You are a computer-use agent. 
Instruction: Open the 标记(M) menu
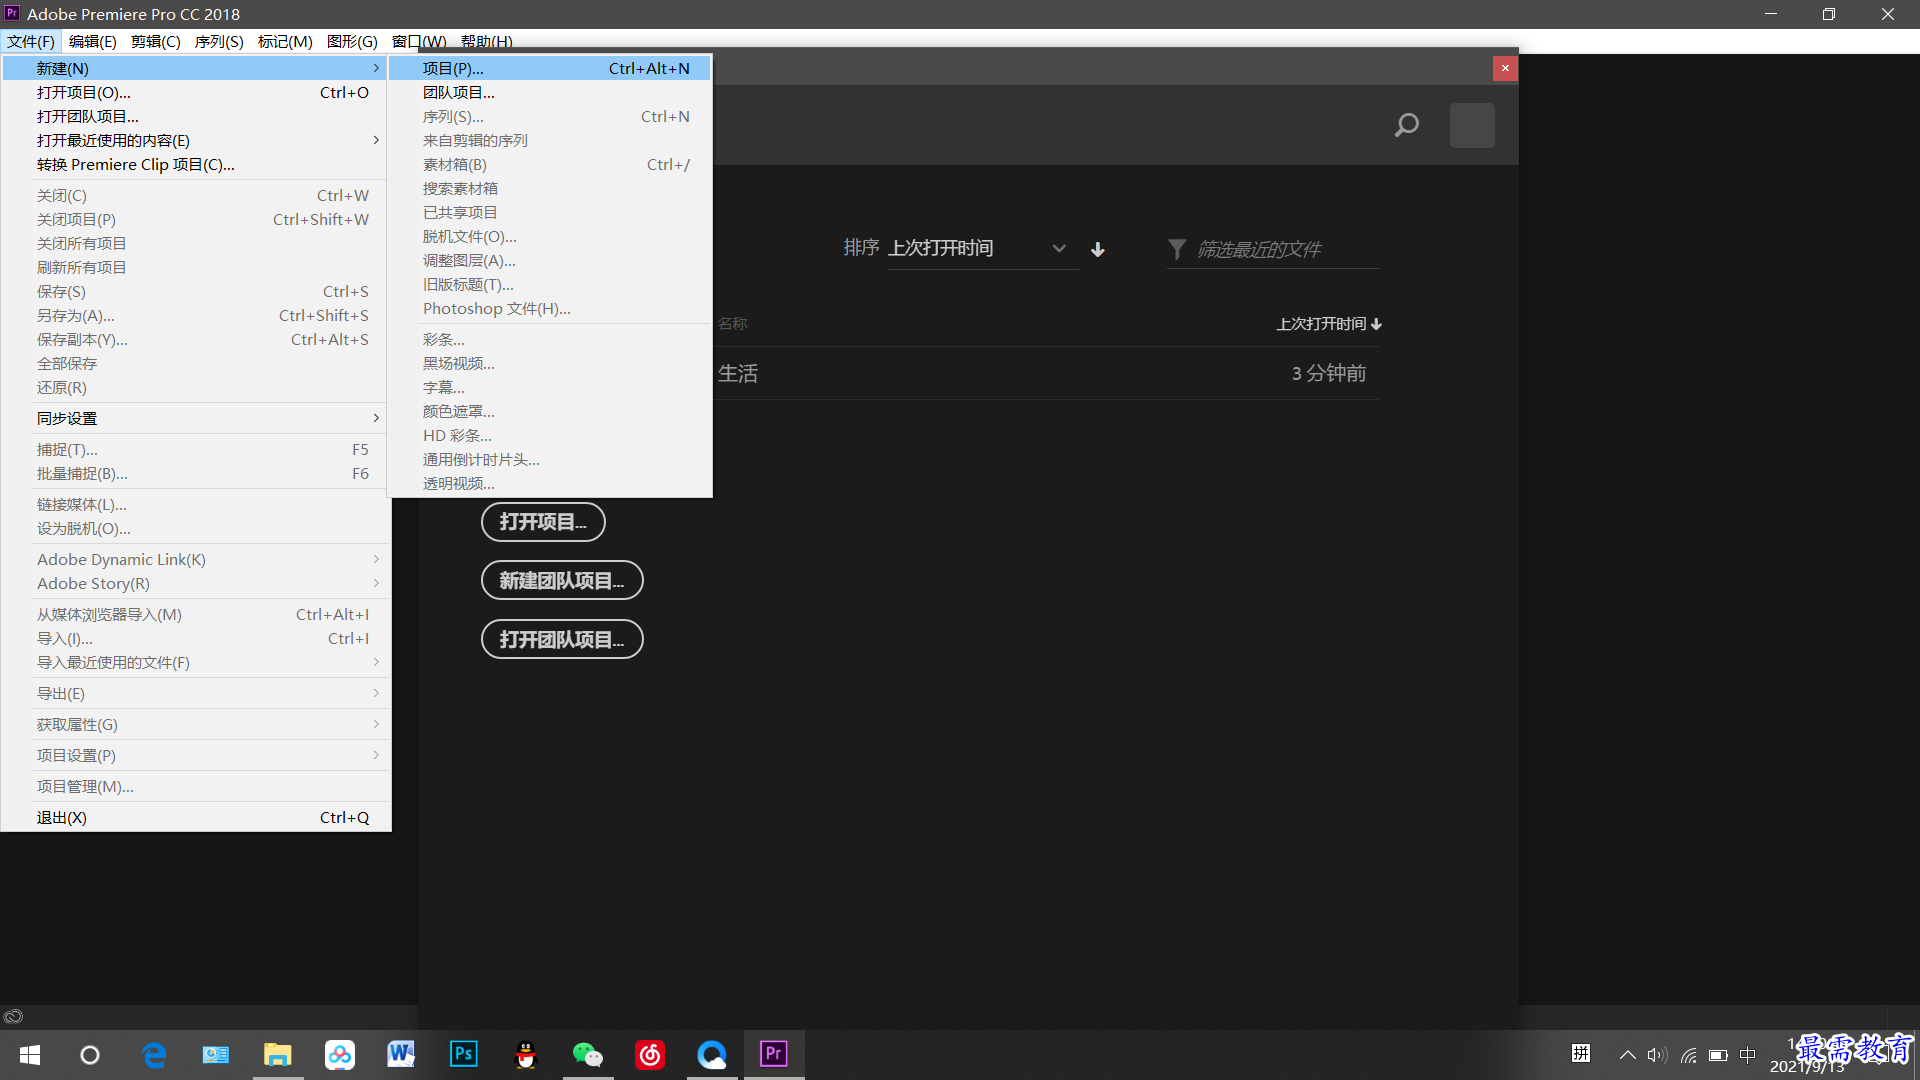pos(285,41)
